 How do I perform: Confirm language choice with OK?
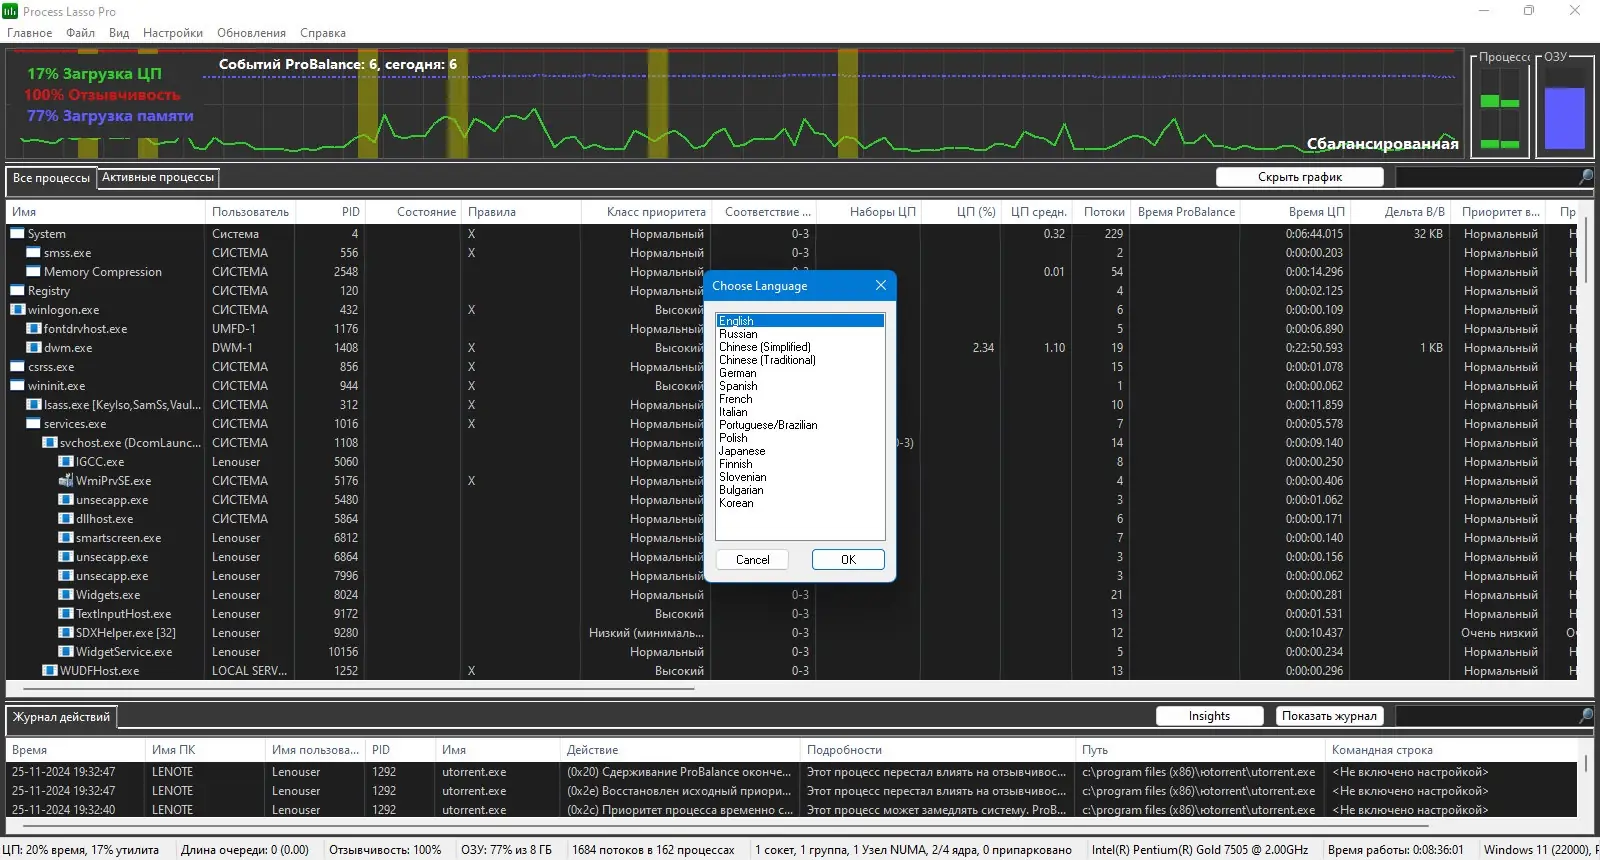click(848, 560)
